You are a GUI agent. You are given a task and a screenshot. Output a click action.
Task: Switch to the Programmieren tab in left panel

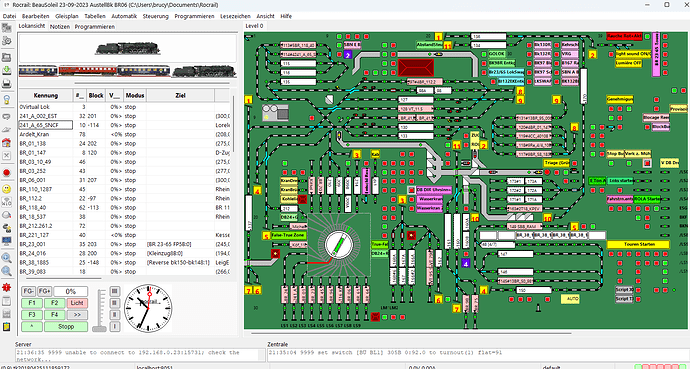(x=95, y=26)
